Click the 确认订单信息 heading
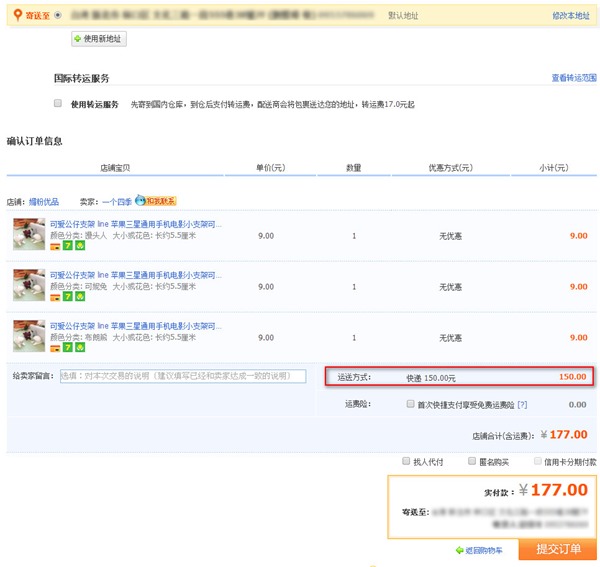This screenshot has height=567, width=600. tap(34, 141)
